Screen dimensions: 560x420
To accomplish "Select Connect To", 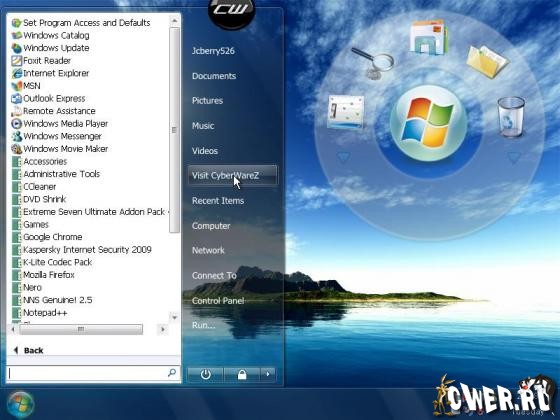I will tap(214, 275).
